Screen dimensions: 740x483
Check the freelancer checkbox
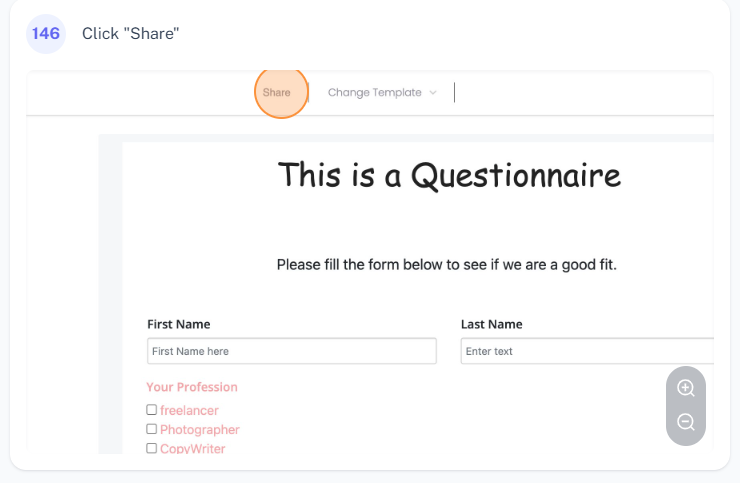(x=152, y=410)
